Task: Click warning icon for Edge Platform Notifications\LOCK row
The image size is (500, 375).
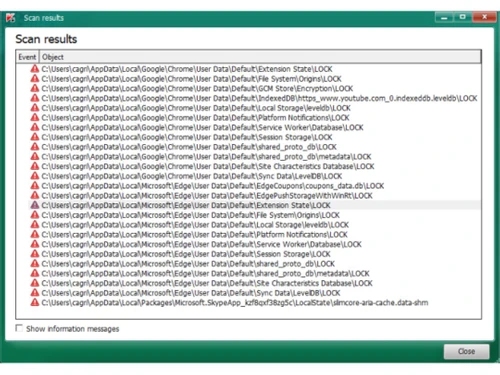Action: [x=35, y=234]
